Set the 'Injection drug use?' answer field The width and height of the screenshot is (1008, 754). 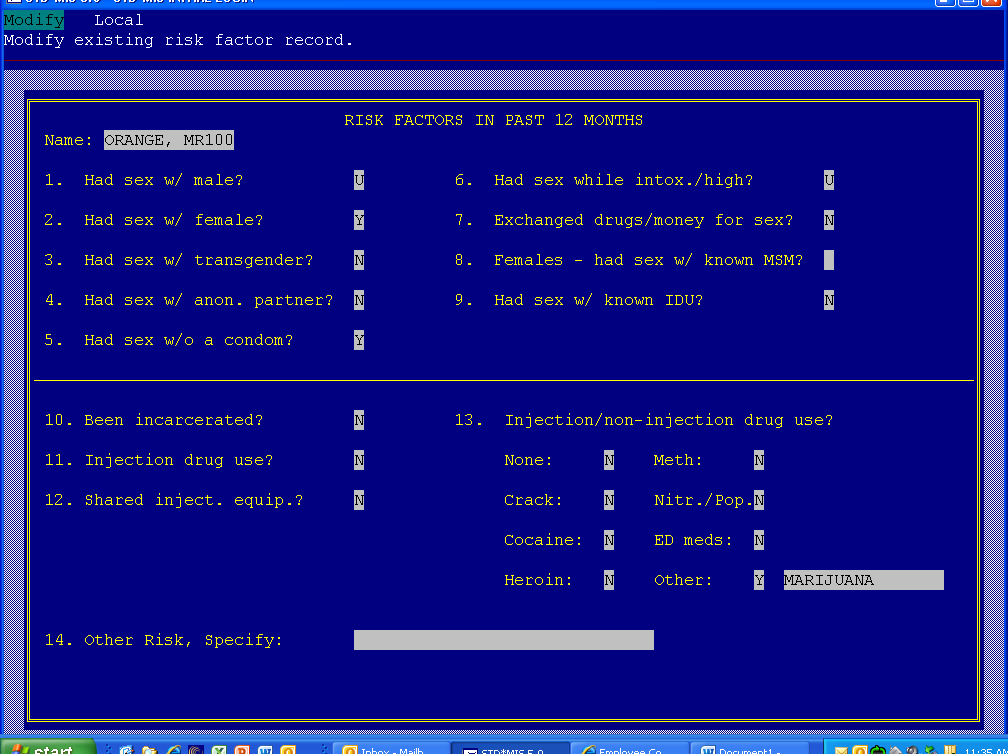[x=359, y=460]
